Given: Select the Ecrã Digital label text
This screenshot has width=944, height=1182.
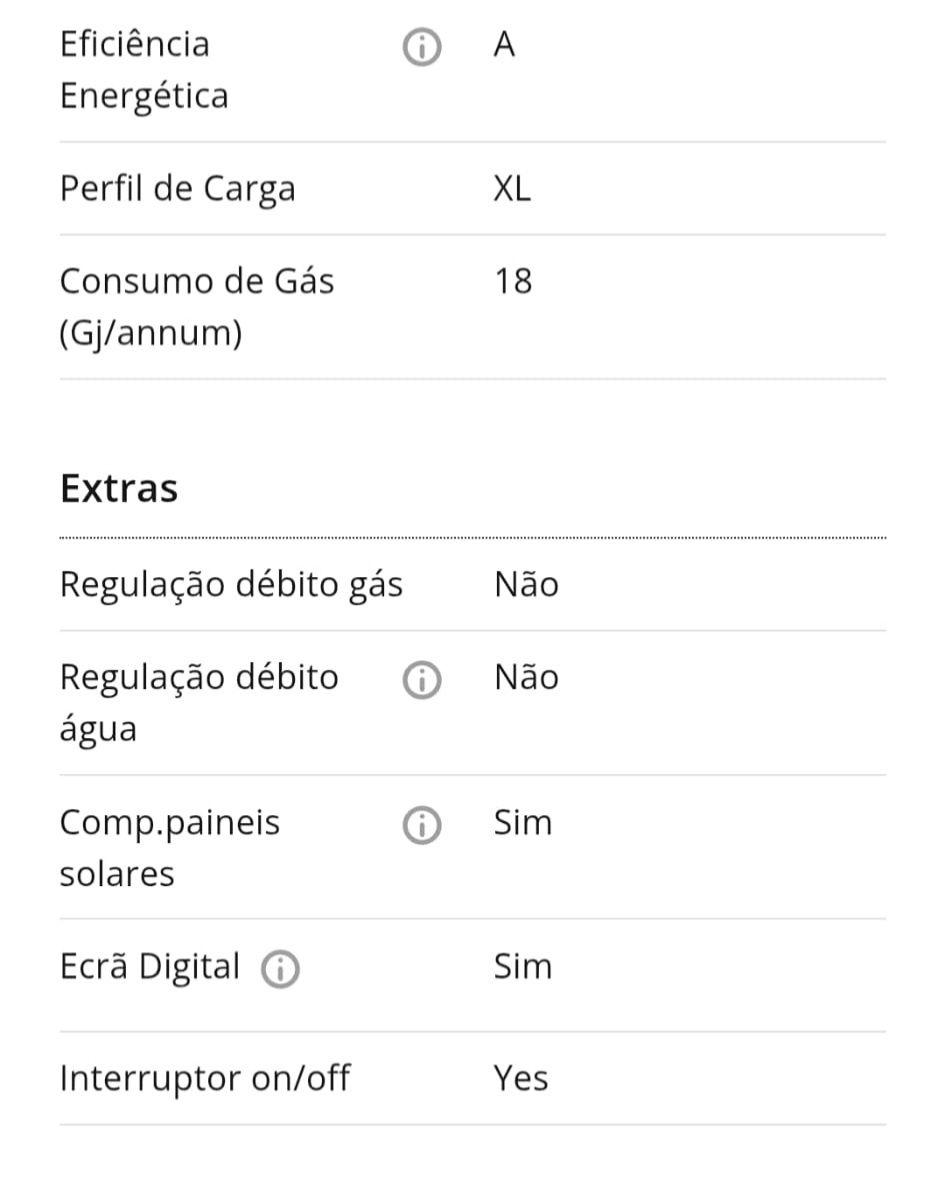Looking at the screenshot, I should (150, 967).
